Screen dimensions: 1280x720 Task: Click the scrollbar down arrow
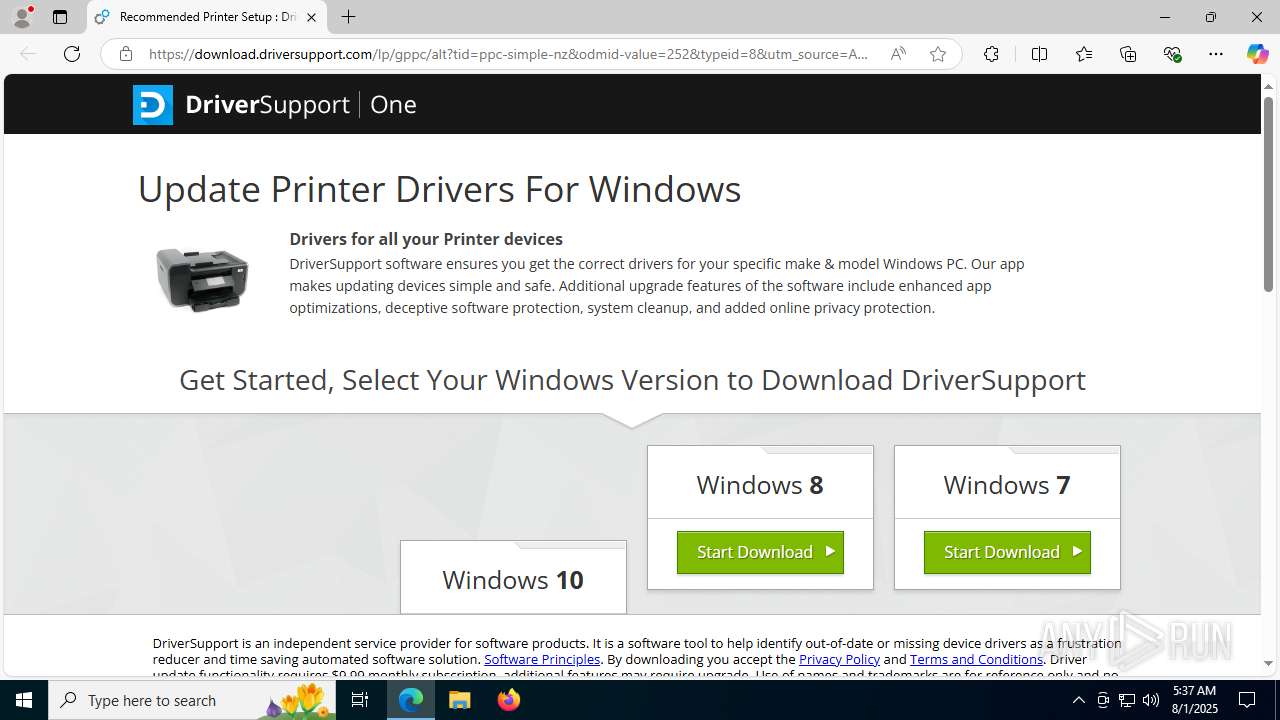[1268, 663]
